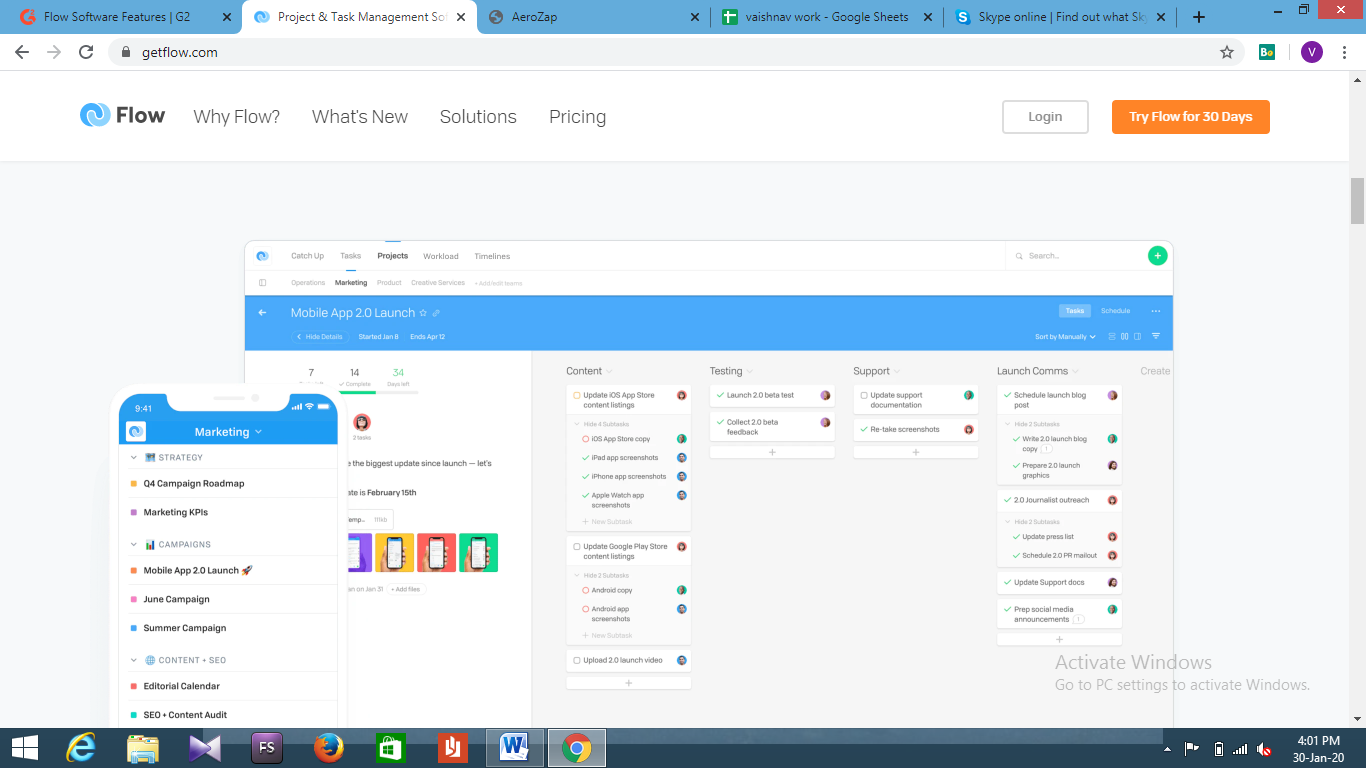Viewport: 1366px width, 768px height.
Task: Launch Internet Explorer from the taskbar
Action: coord(80,747)
